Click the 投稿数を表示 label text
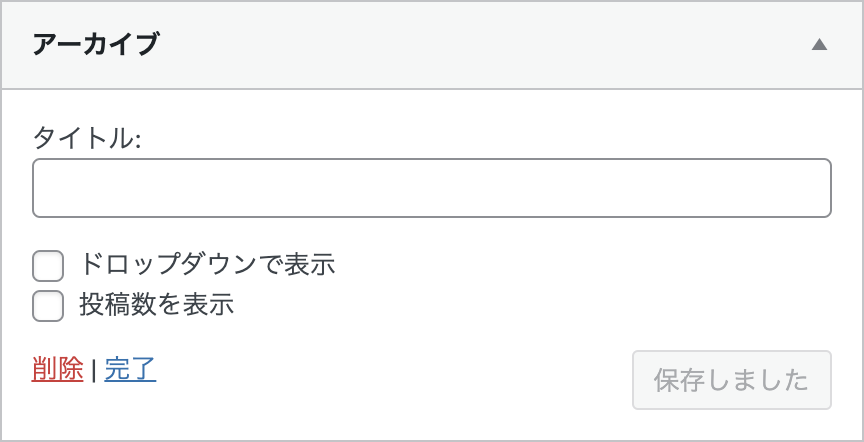 [x=157, y=305]
